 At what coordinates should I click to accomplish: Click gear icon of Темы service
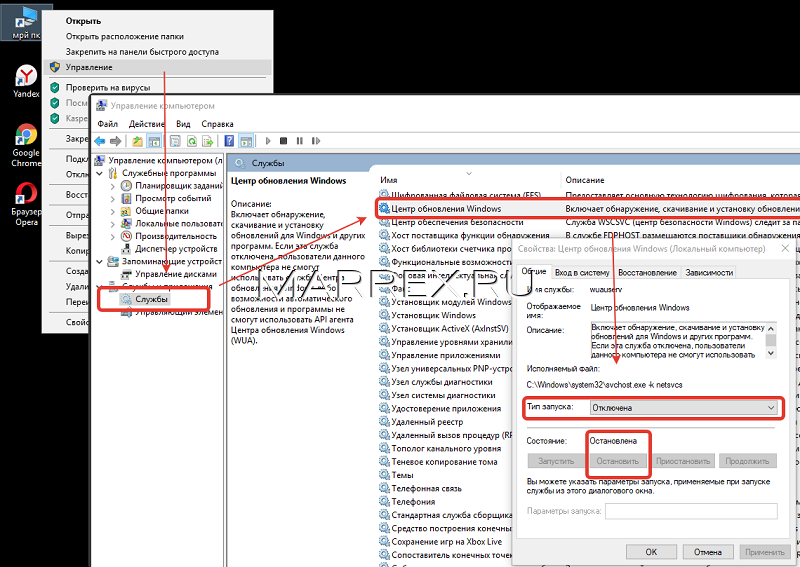[x=384, y=475]
